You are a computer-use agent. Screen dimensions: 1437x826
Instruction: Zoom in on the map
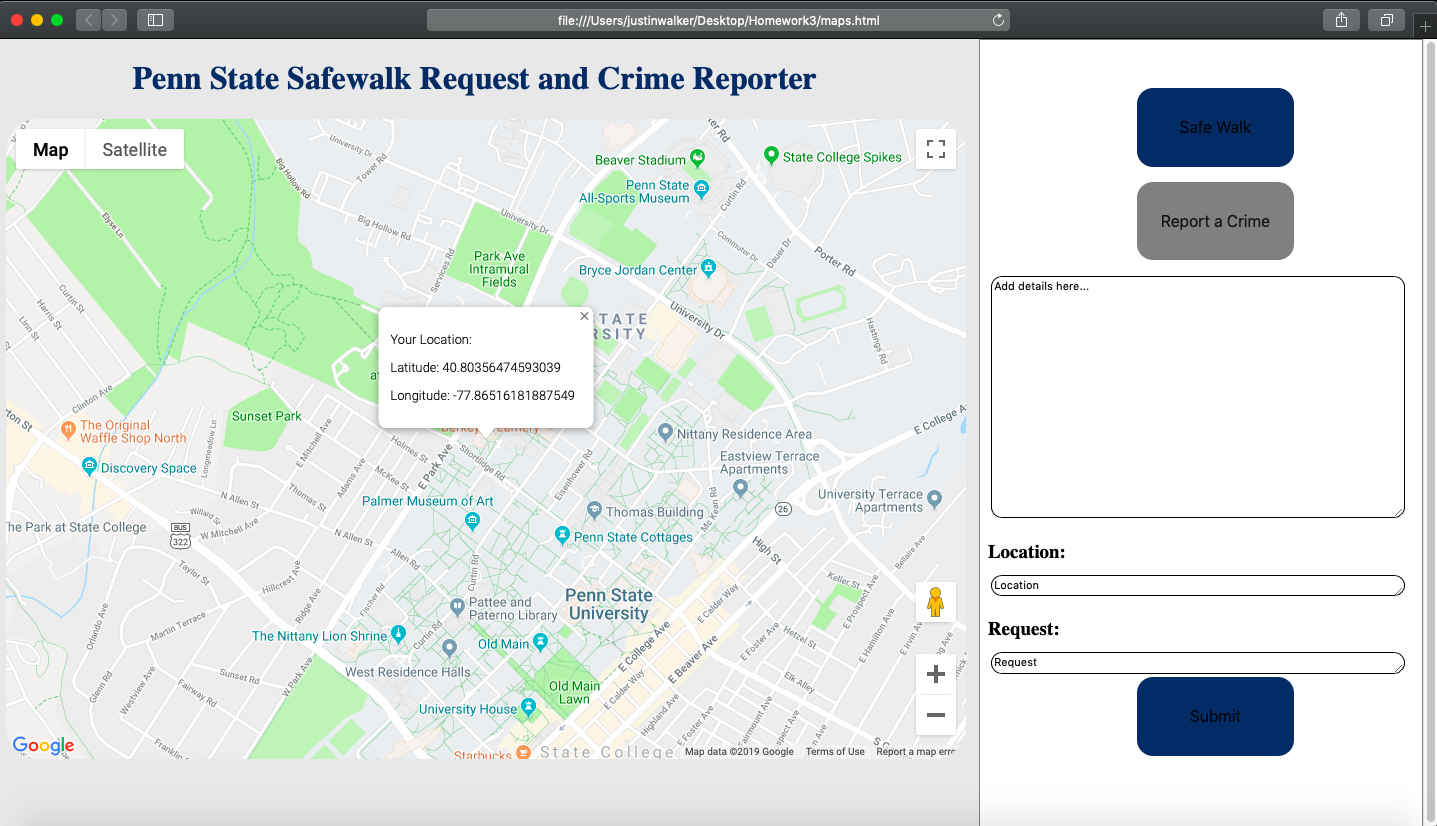(936, 674)
